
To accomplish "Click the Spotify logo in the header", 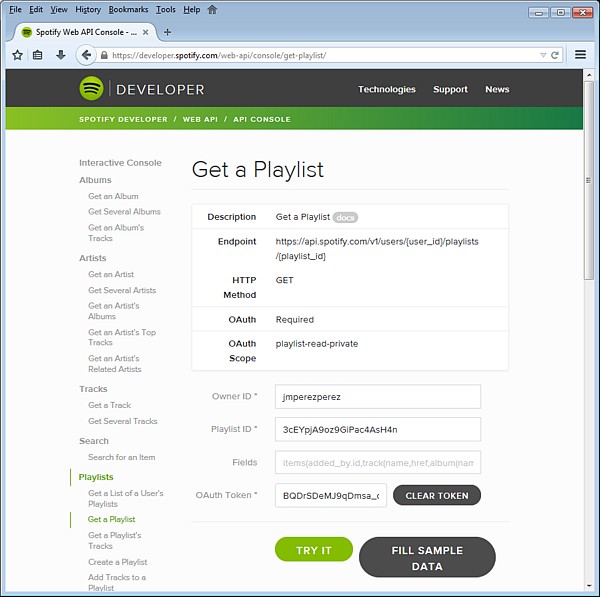I will pyautogui.click(x=91, y=88).
